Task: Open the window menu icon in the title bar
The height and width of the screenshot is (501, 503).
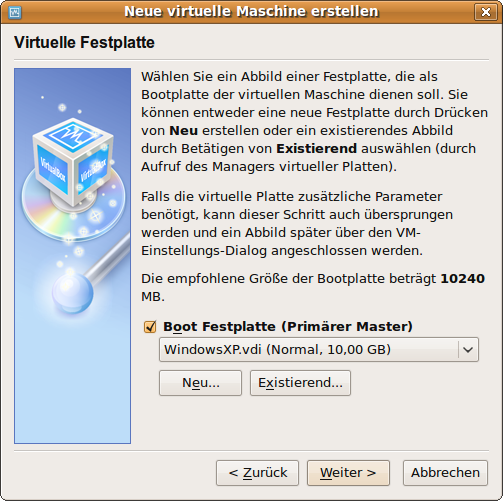Action: point(14,13)
